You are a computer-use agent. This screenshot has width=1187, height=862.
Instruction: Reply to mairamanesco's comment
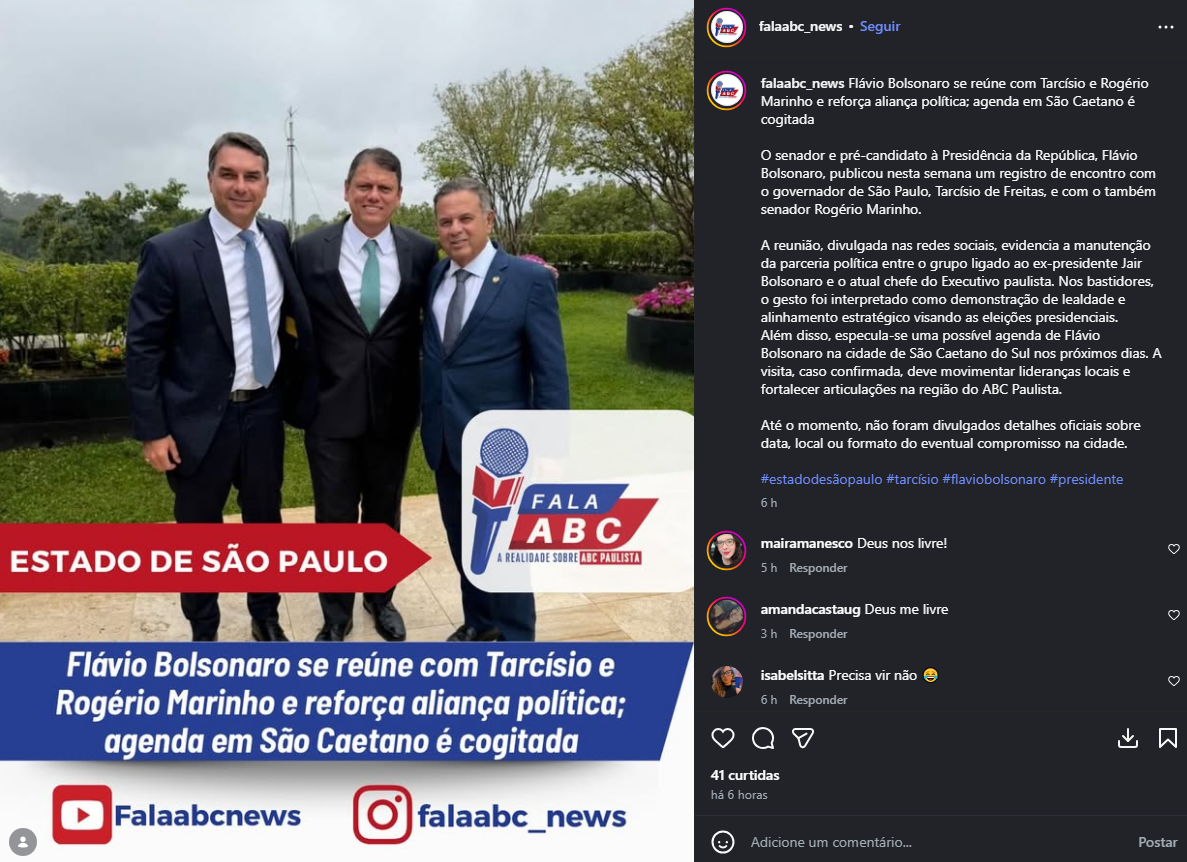pyautogui.click(x=818, y=568)
